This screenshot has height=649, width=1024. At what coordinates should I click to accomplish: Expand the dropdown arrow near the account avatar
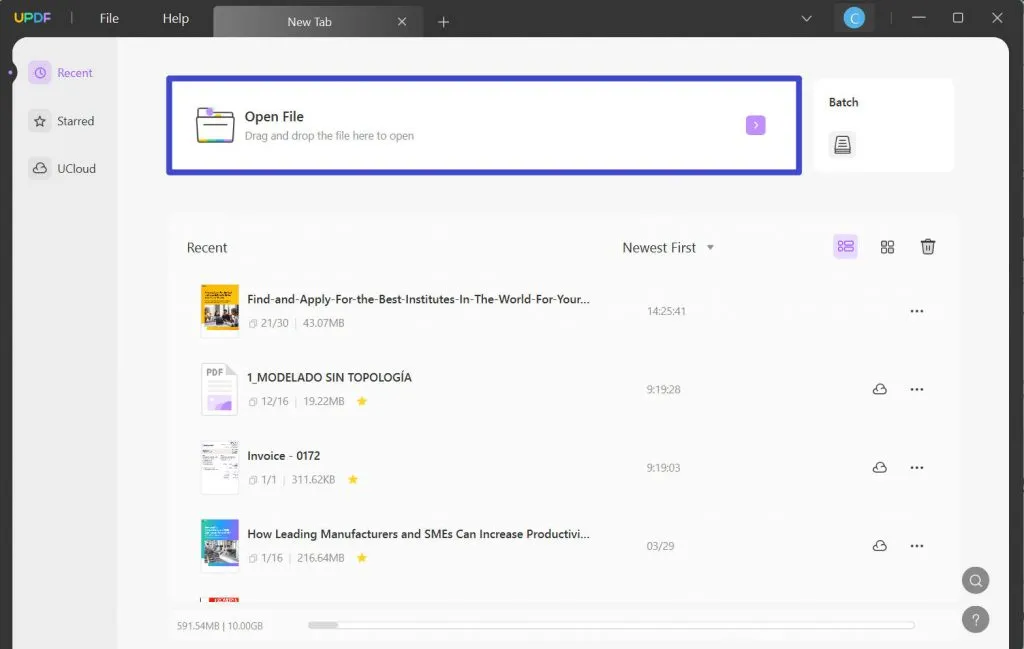(806, 18)
